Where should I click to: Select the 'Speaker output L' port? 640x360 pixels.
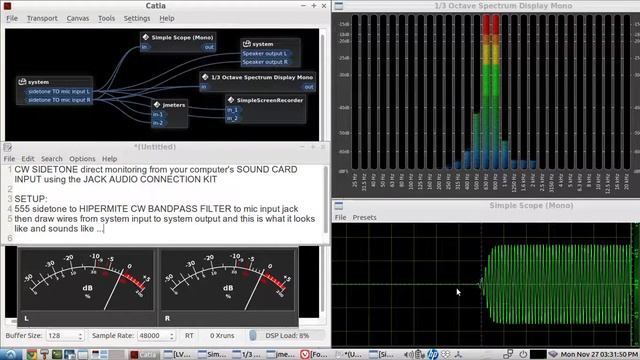click(265, 53)
